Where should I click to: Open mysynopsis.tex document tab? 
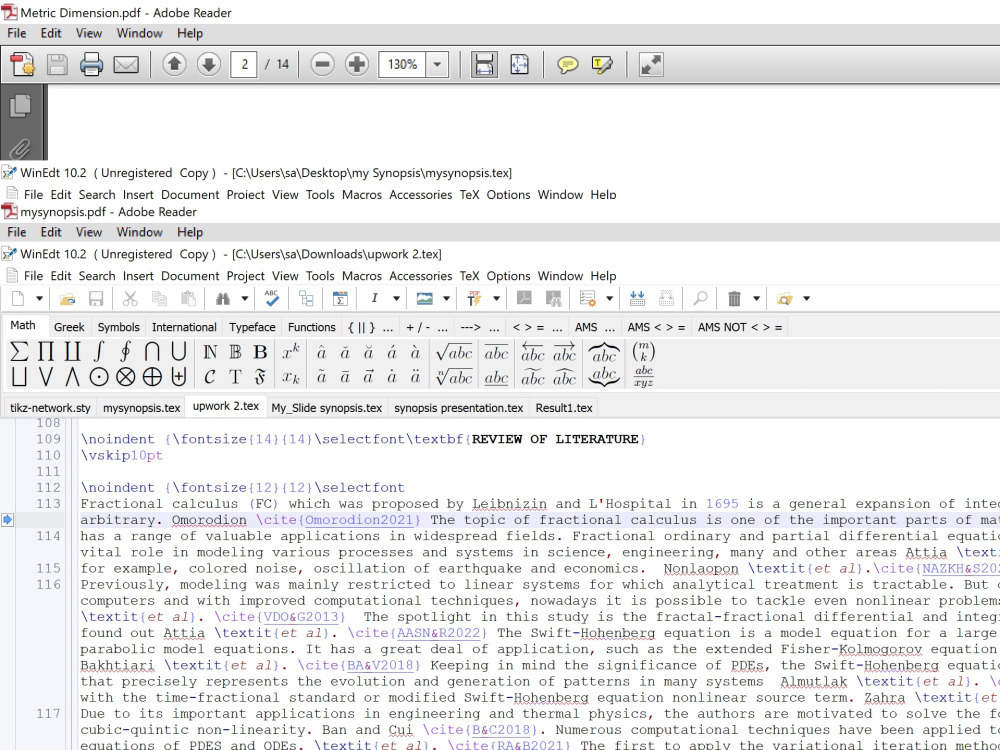pyautogui.click(x=142, y=408)
